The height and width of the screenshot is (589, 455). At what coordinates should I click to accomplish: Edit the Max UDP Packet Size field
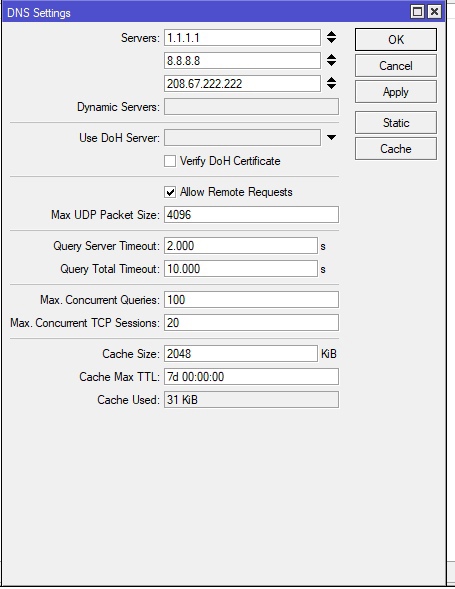click(x=251, y=215)
